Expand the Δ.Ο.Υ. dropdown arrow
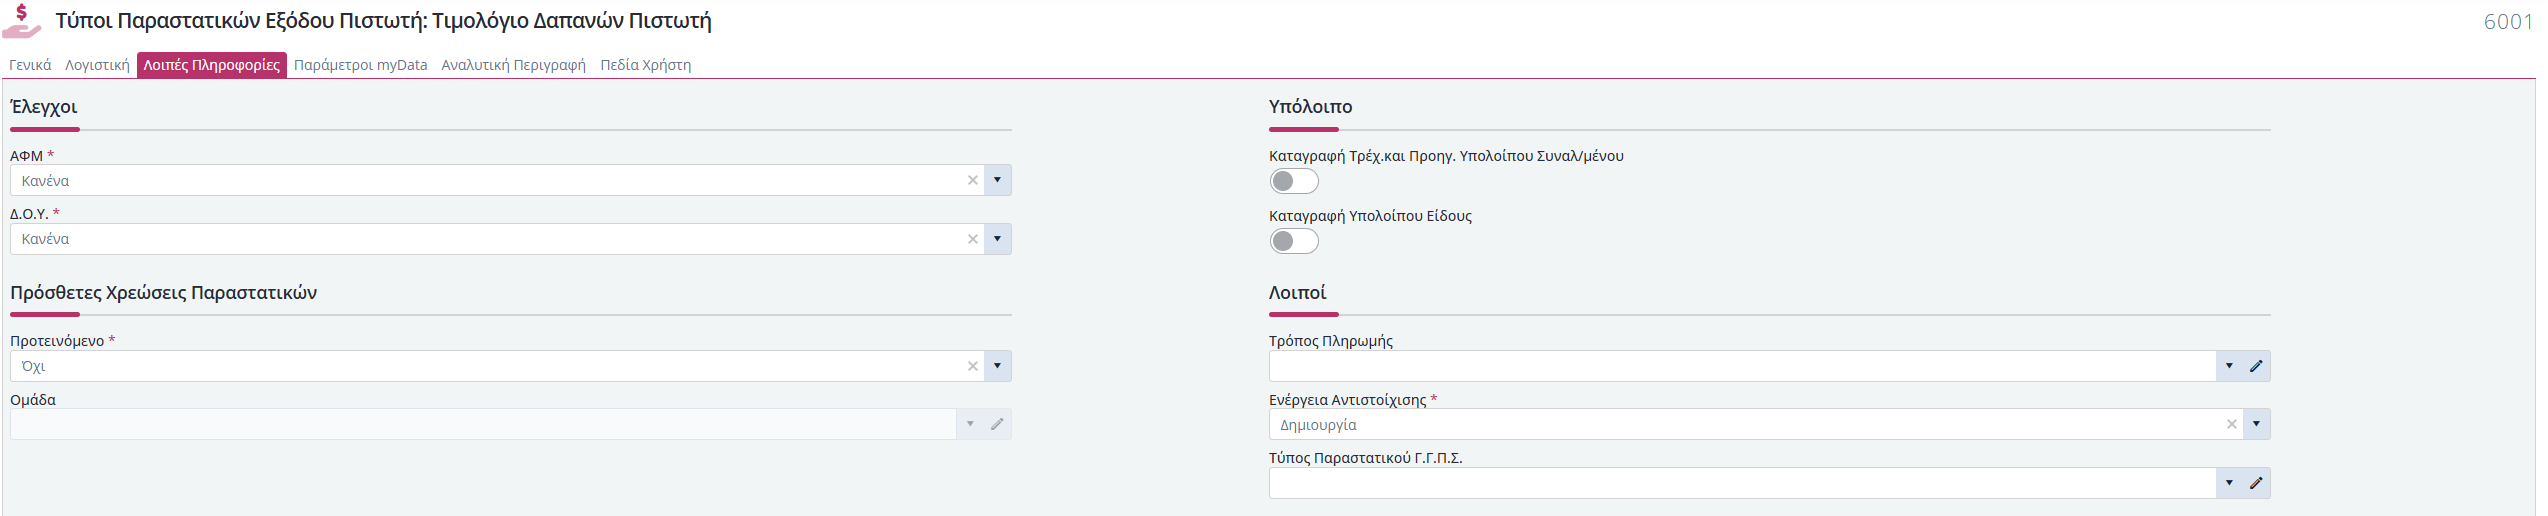2548x516 pixels. click(x=997, y=239)
